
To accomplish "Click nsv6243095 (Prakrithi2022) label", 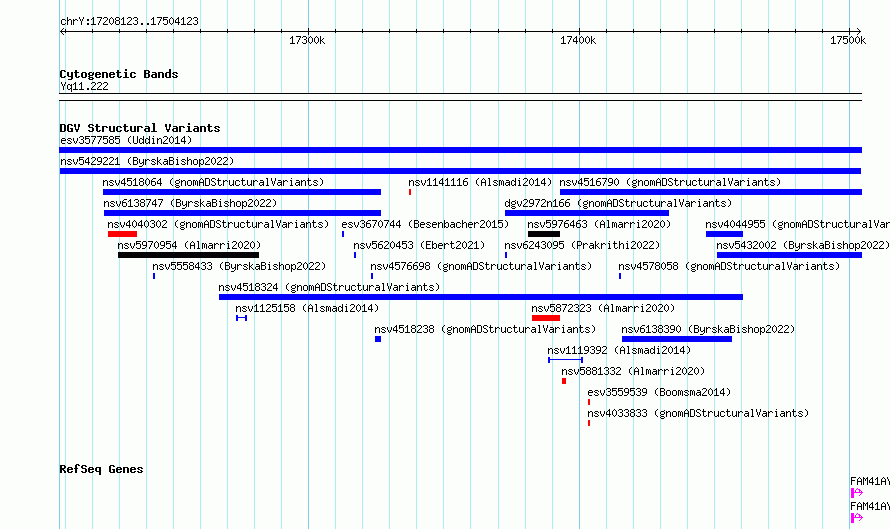I will pos(582,245).
